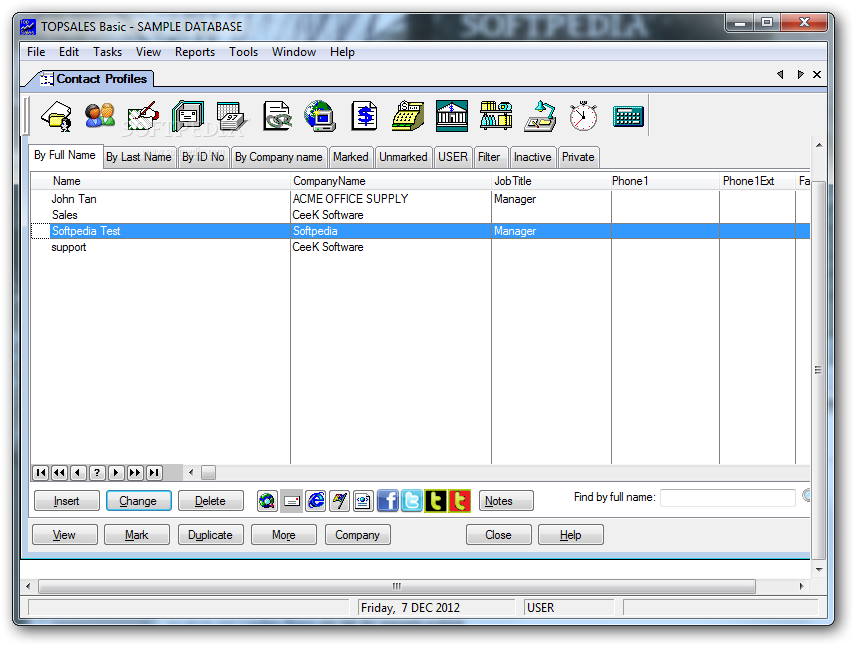855x646 pixels.
Task: Click the bank building toolbar icon
Action: 452,116
